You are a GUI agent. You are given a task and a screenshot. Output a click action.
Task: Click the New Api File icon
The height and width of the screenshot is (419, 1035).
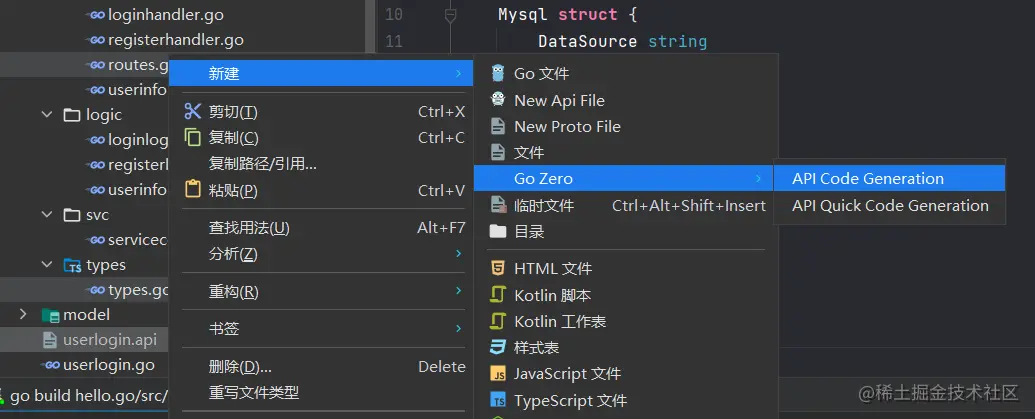click(498, 100)
